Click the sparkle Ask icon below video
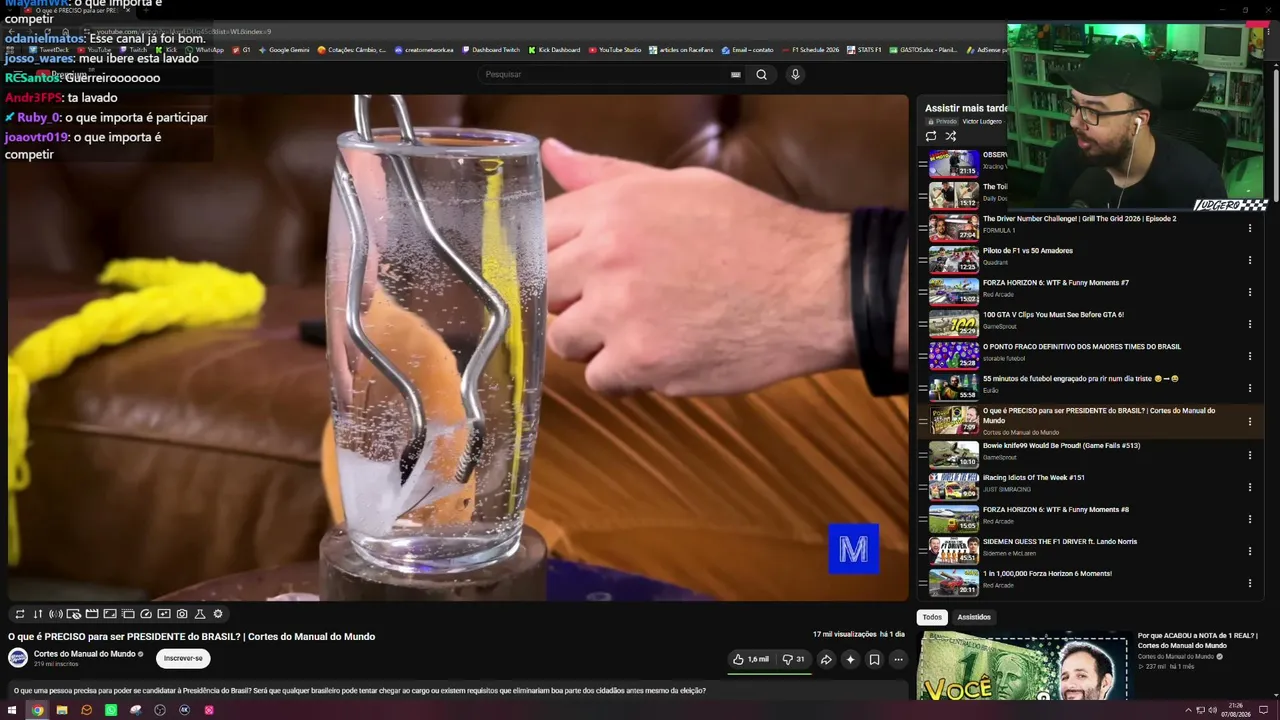This screenshot has width=1280, height=720. click(x=850, y=659)
